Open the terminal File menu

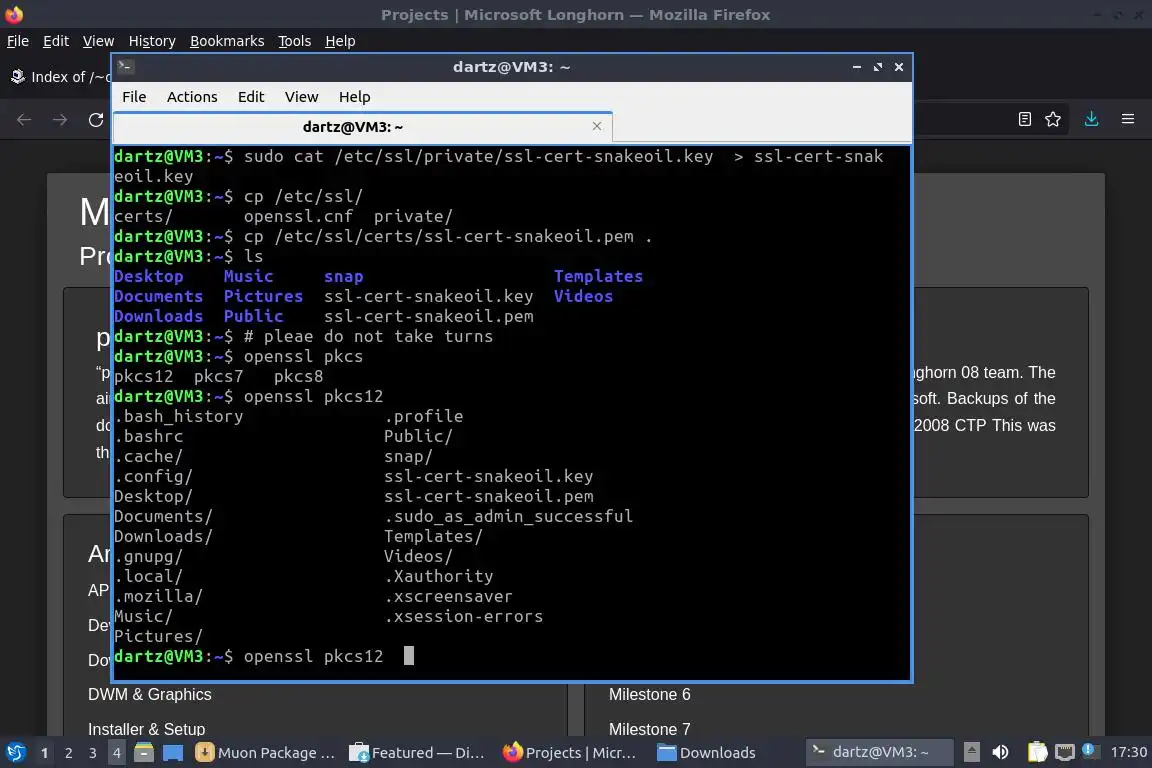pyautogui.click(x=134, y=97)
